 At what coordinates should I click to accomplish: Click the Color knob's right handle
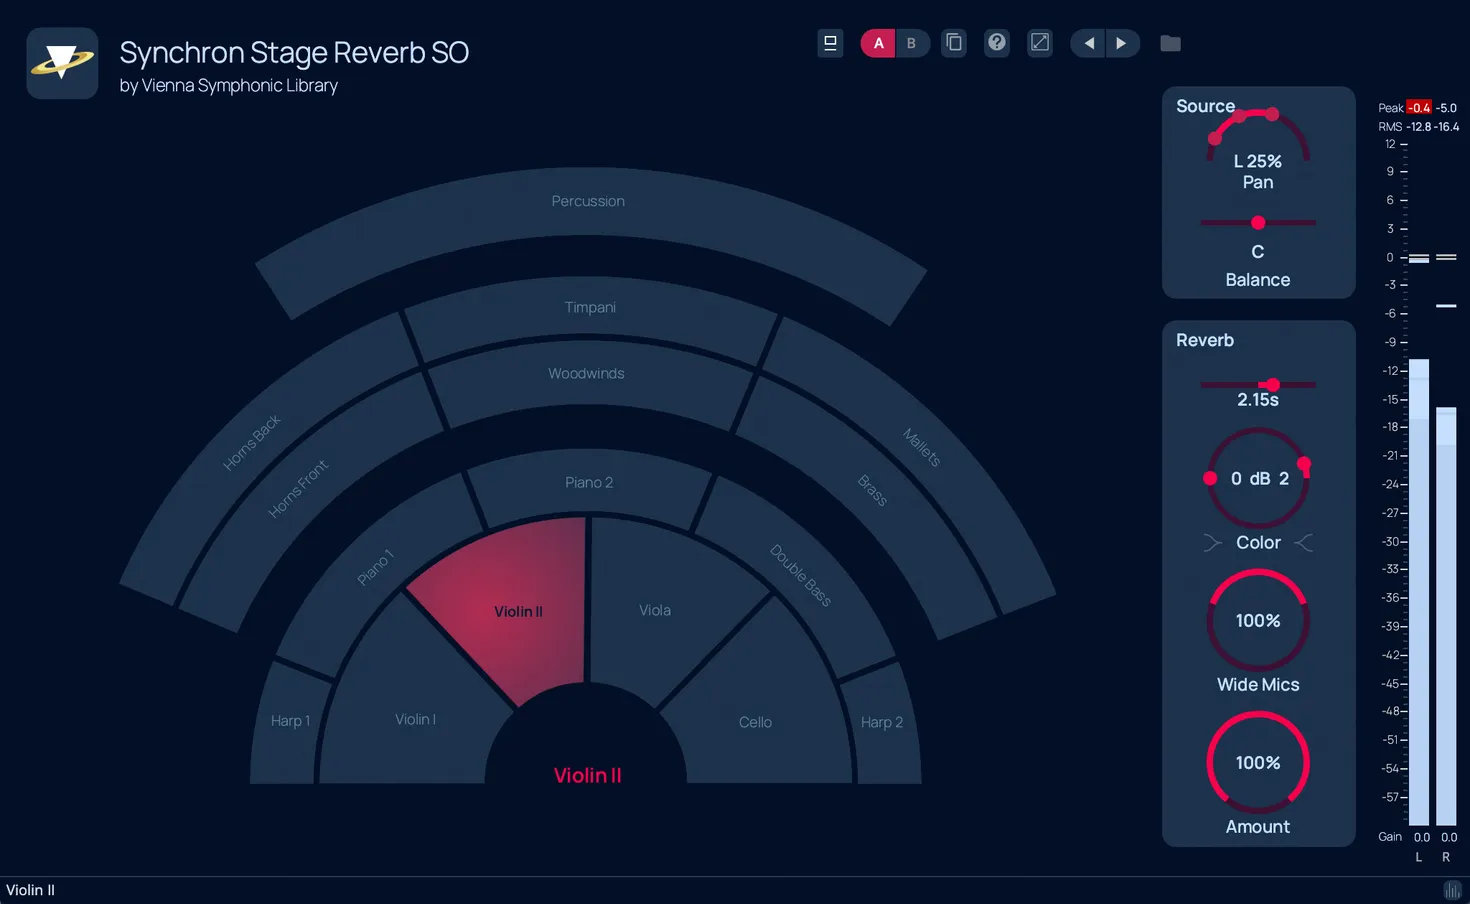coord(1304,464)
